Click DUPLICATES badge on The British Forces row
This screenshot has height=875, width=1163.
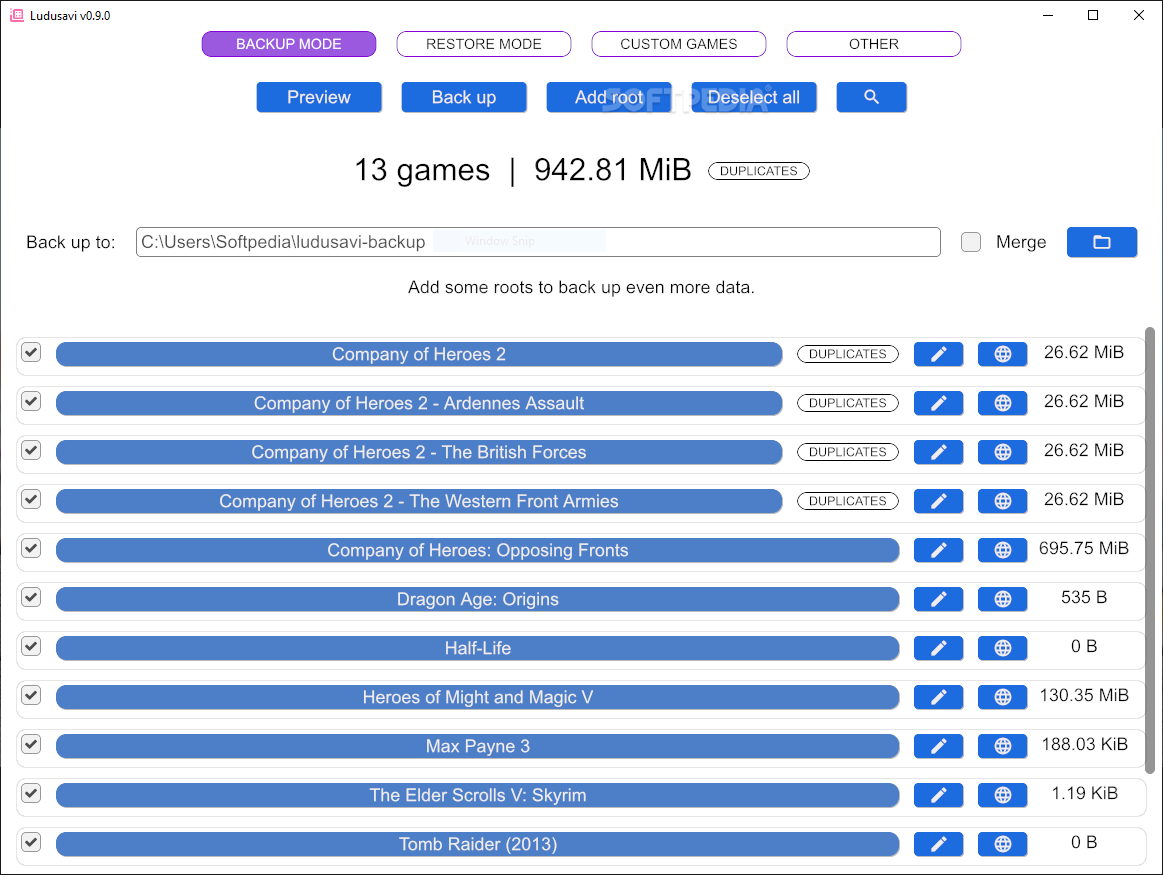pyautogui.click(x=848, y=452)
